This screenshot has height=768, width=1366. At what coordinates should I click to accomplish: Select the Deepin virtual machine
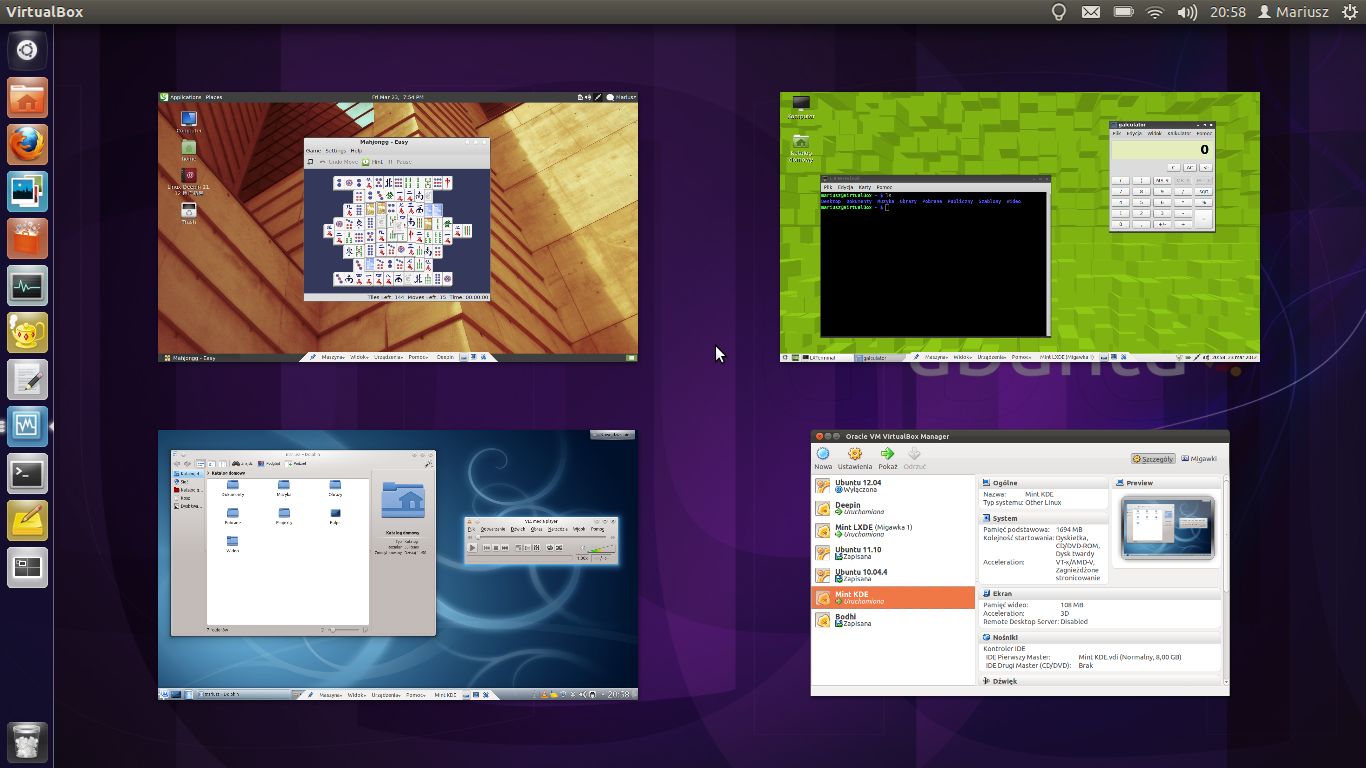point(893,508)
